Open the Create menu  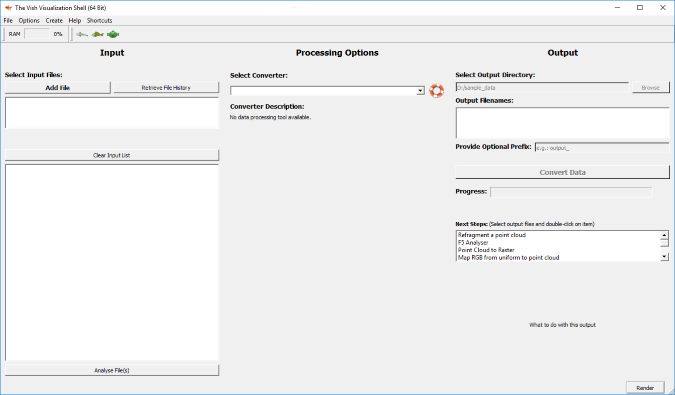[54, 21]
